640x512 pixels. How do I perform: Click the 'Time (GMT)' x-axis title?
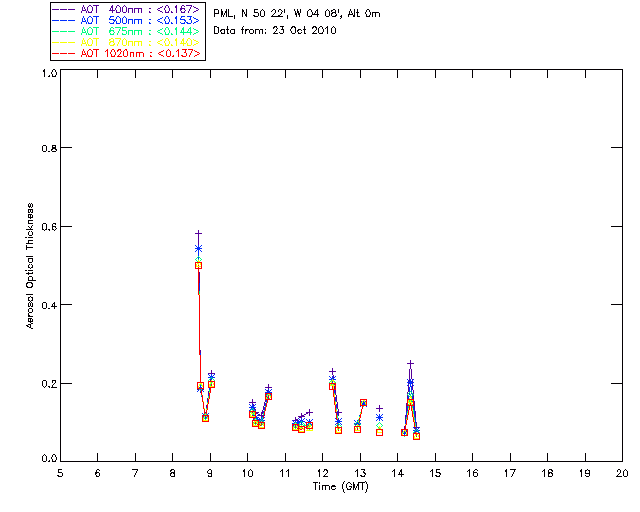point(341,487)
